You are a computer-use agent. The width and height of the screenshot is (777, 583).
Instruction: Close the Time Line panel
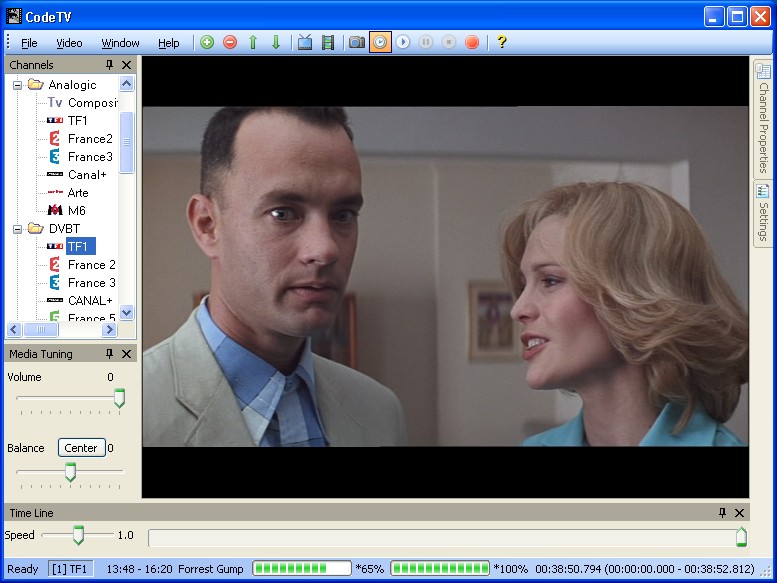click(x=739, y=513)
